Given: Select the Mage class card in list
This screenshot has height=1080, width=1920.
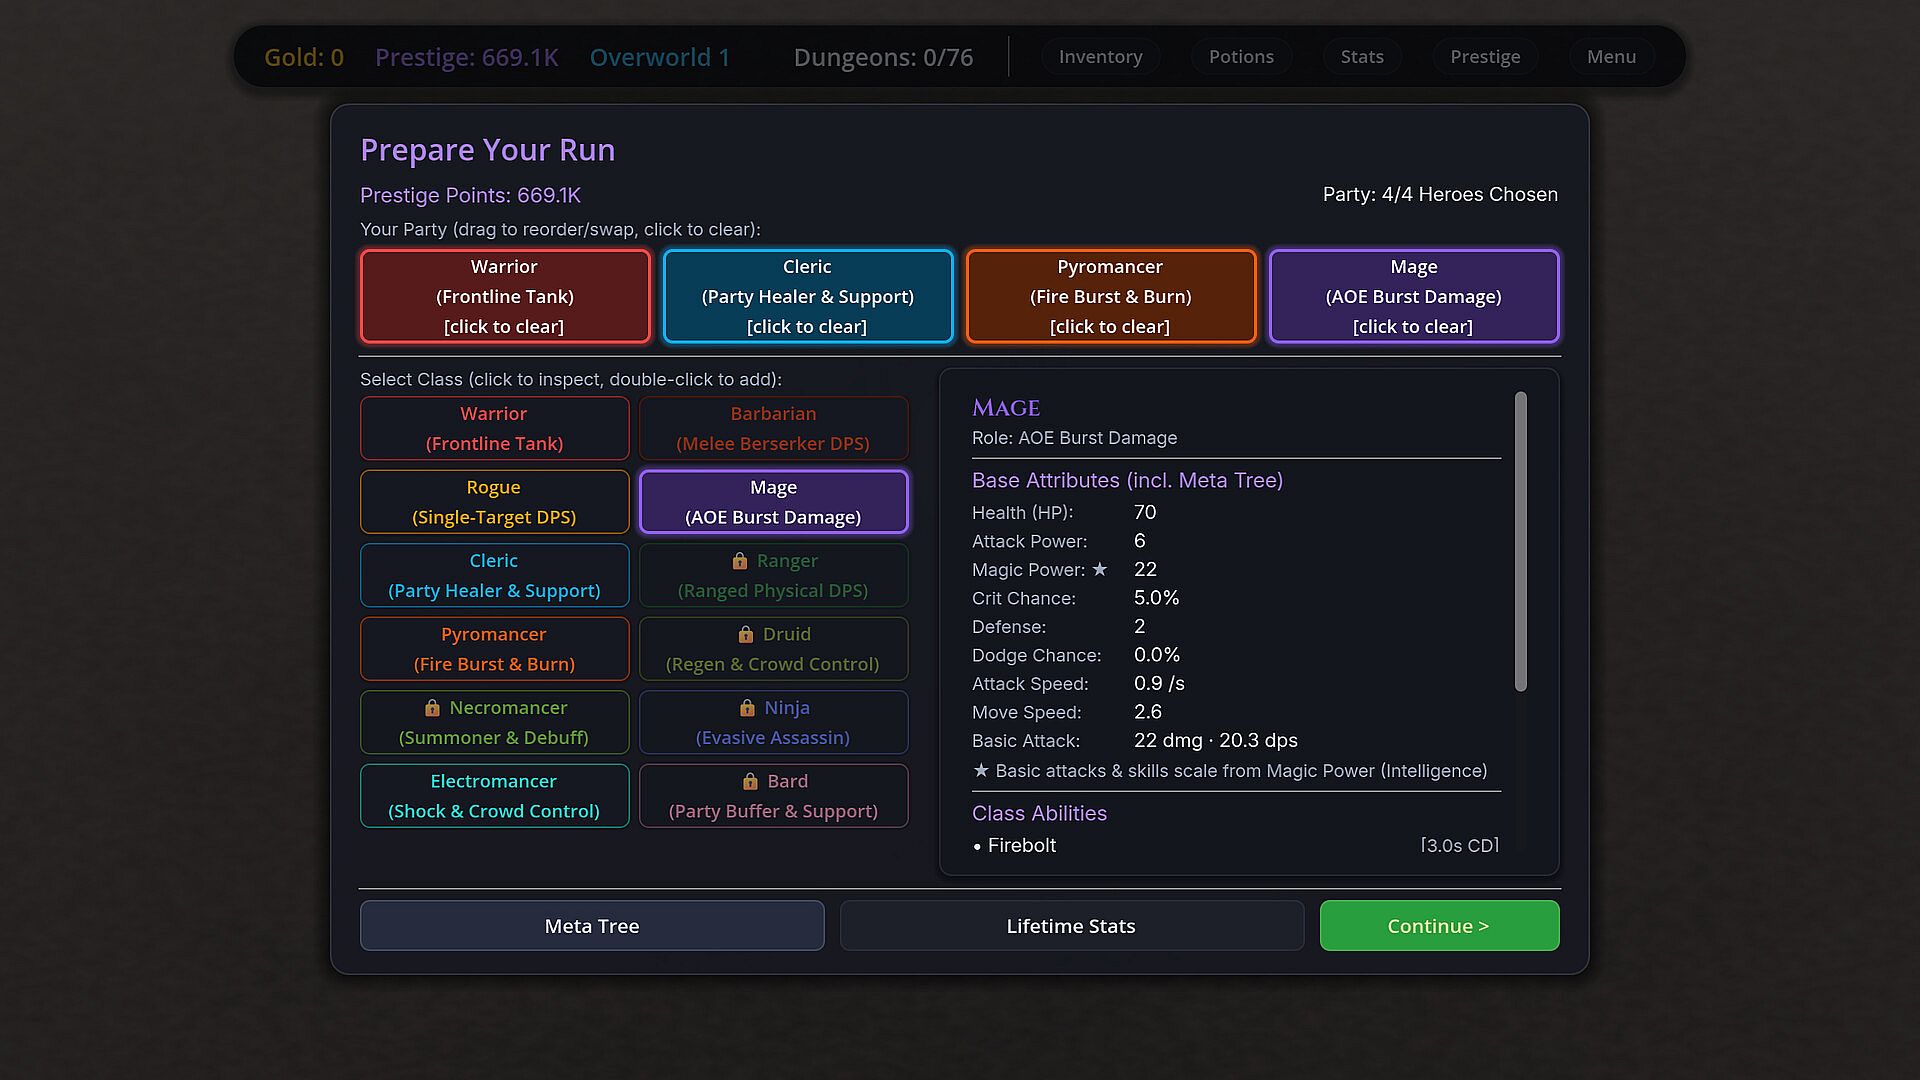Looking at the screenshot, I should point(773,502).
